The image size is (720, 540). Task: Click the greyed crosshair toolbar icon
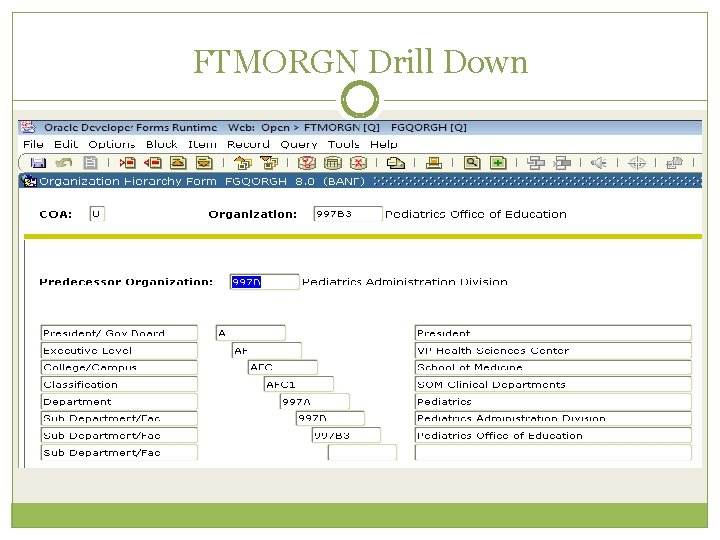pyautogui.click(x=637, y=163)
